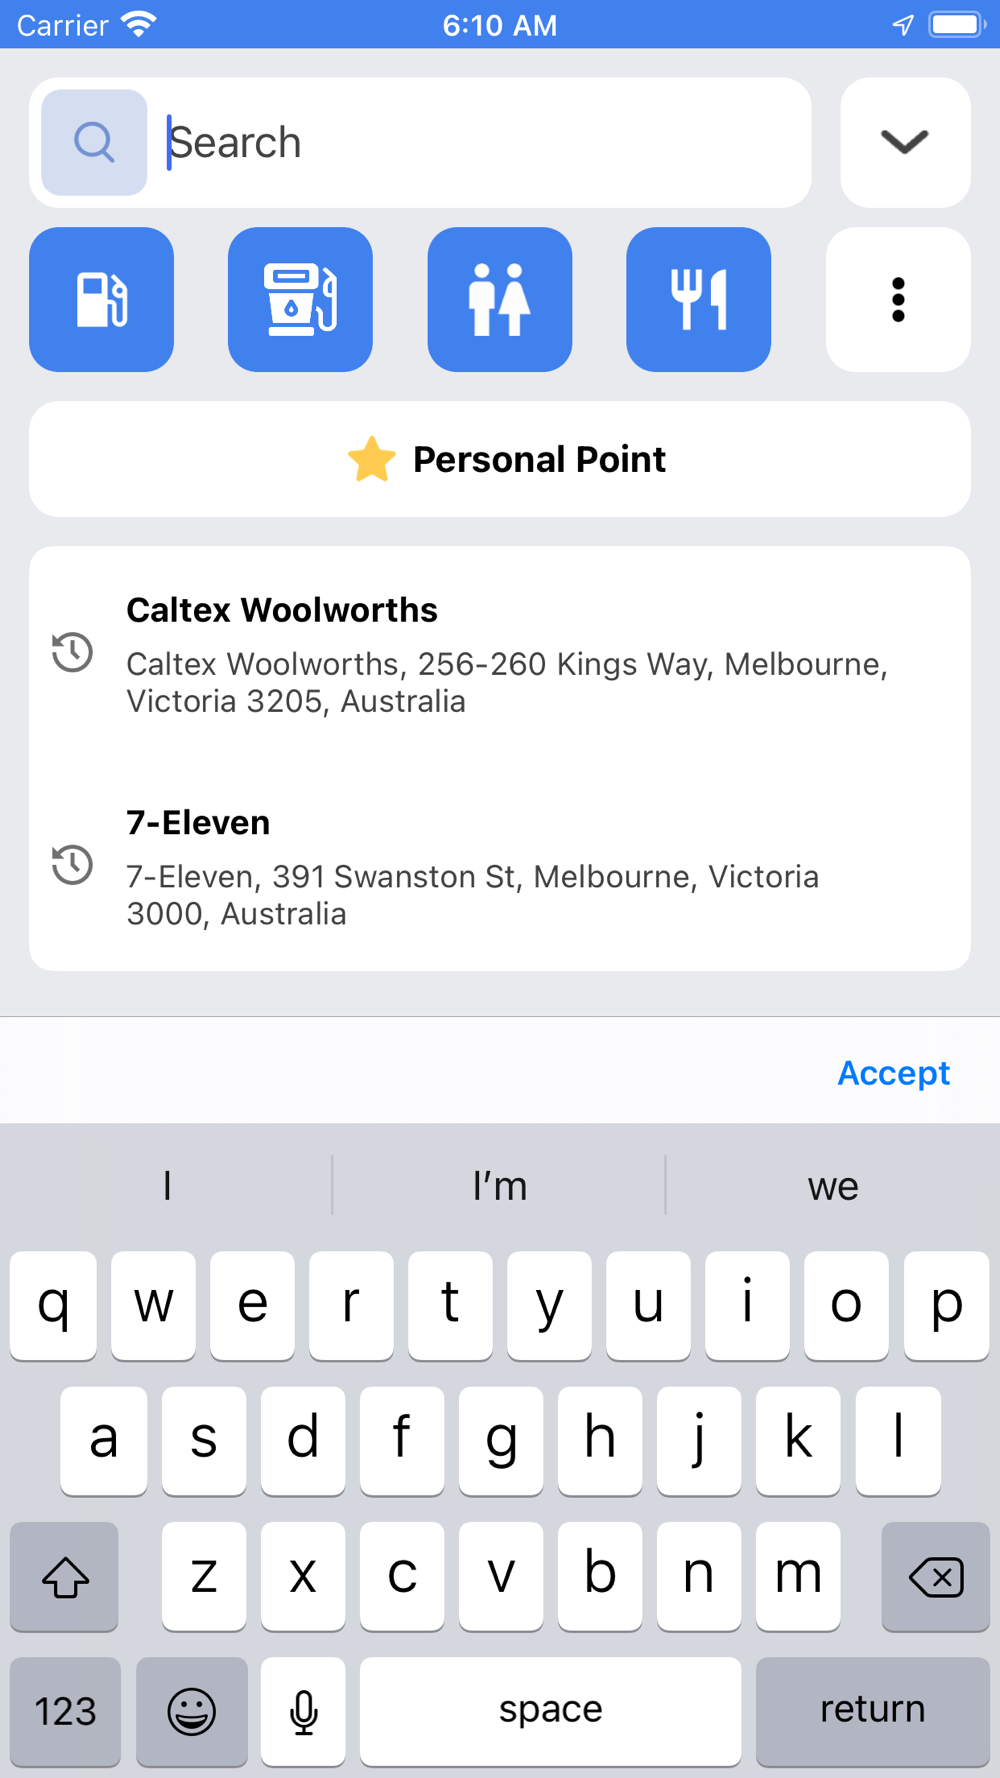Collapse the search panel with chevron

click(905, 142)
